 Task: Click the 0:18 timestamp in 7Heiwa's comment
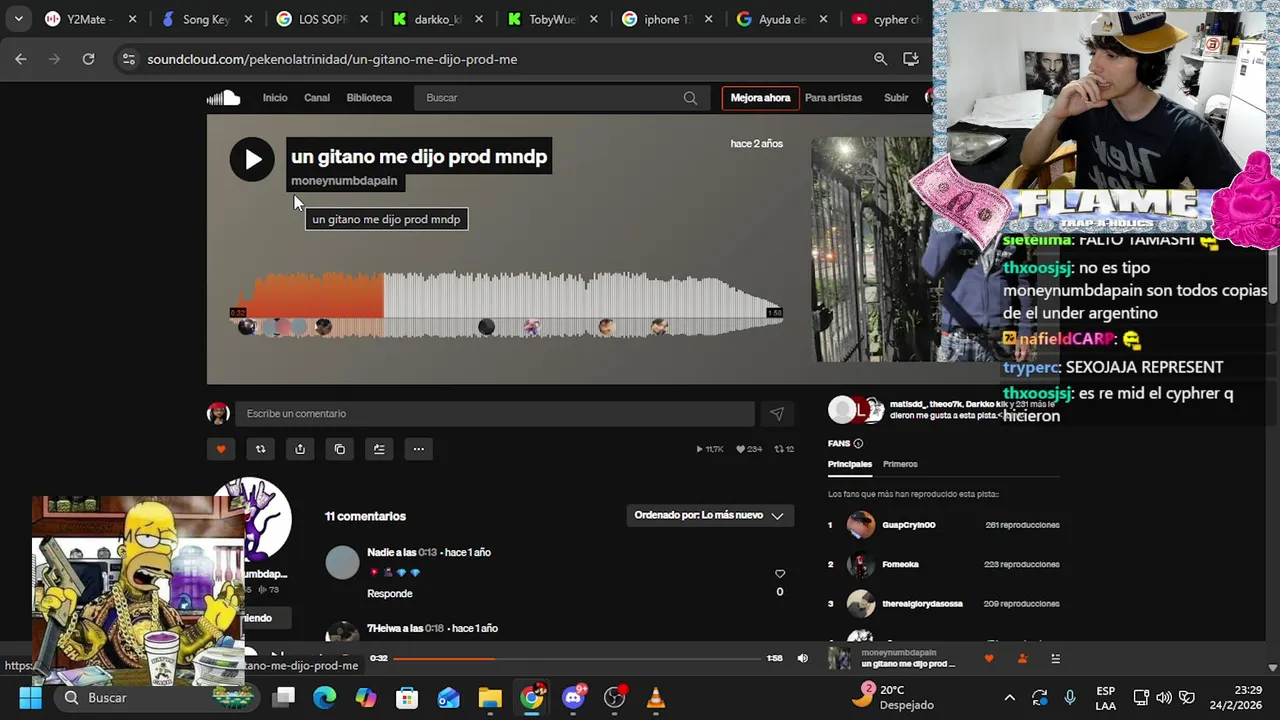pos(434,628)
